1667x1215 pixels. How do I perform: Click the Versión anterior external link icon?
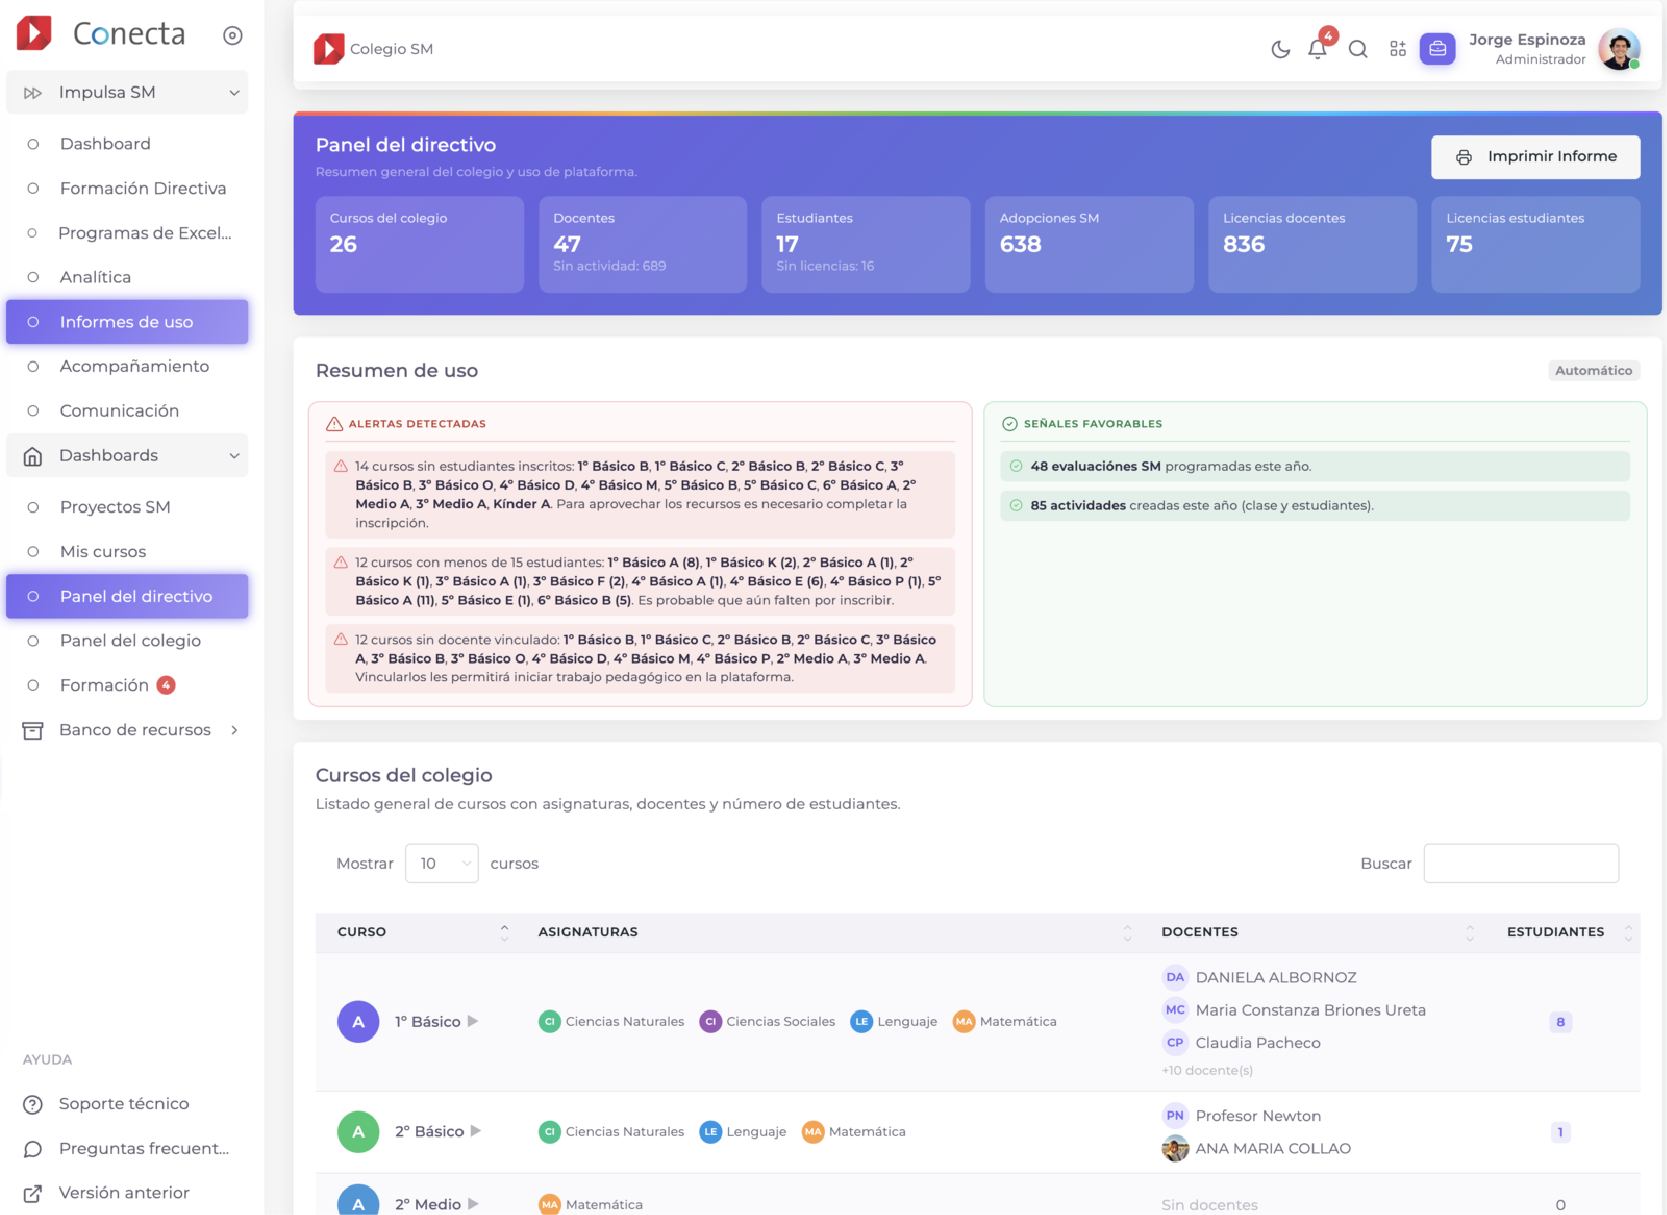(x=33, y=1193)
